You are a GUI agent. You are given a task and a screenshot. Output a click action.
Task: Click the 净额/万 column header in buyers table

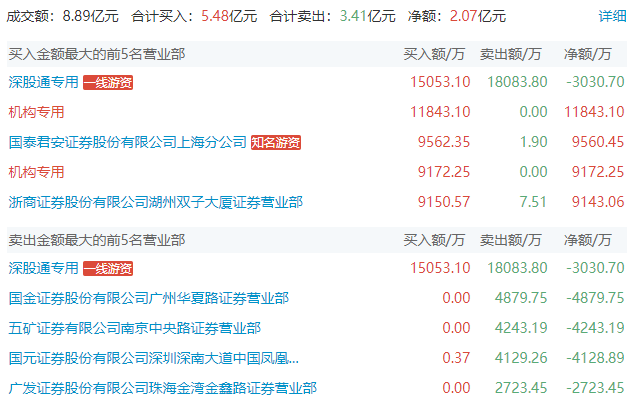click(x=587, y=54)
